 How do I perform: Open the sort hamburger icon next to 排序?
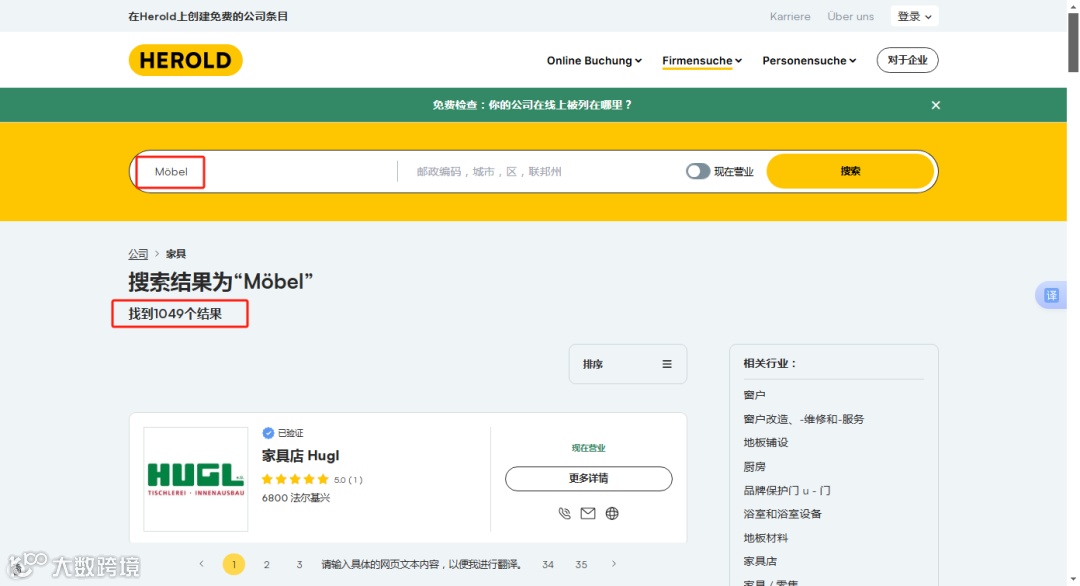click(x=667, y=364)
